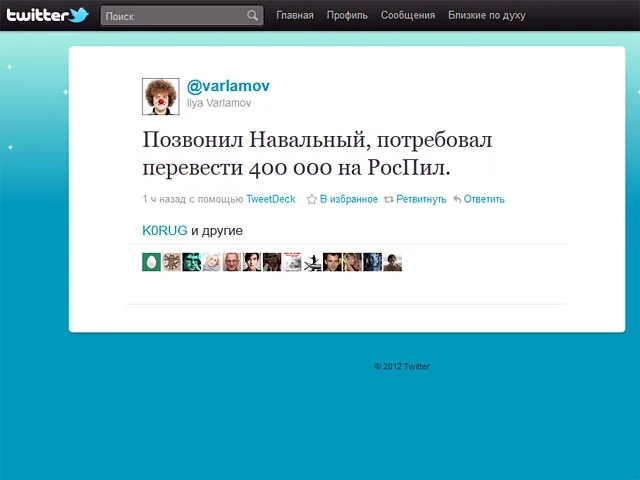
Task: Click the green-faced avatar in retweeters
Action: [x=191, y=262]
